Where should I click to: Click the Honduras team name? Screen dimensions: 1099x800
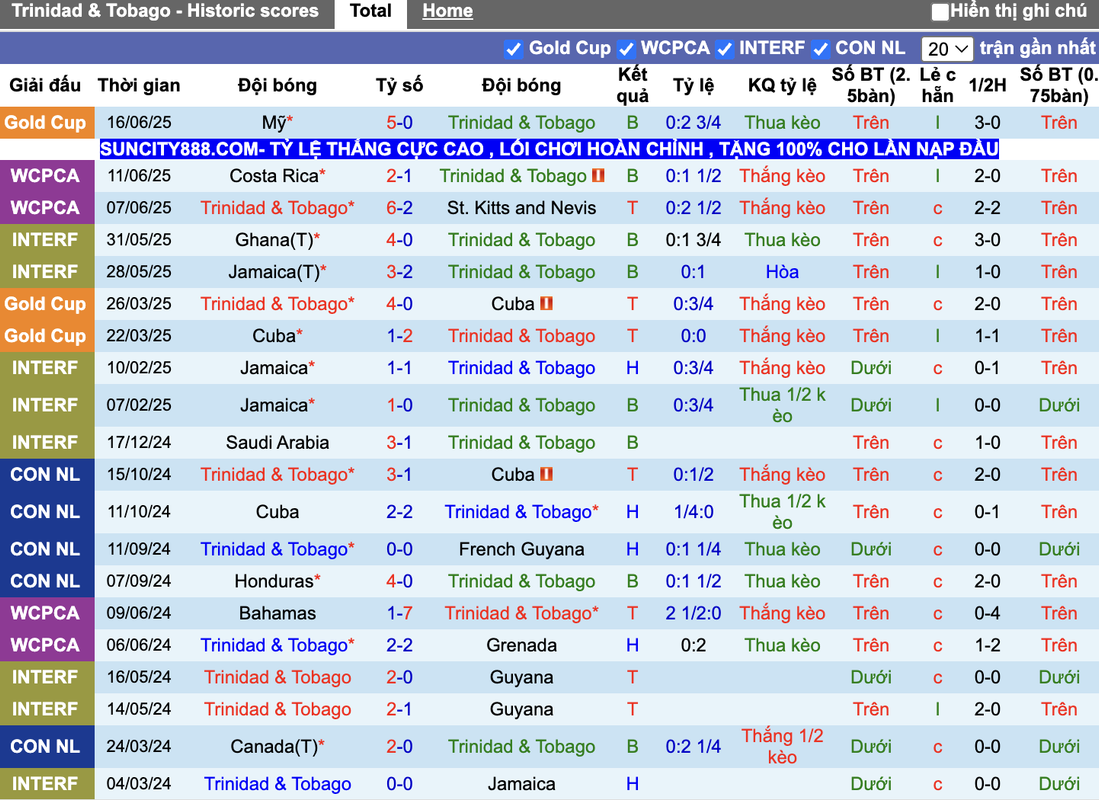pyautogui.click(x=274, y=581)
